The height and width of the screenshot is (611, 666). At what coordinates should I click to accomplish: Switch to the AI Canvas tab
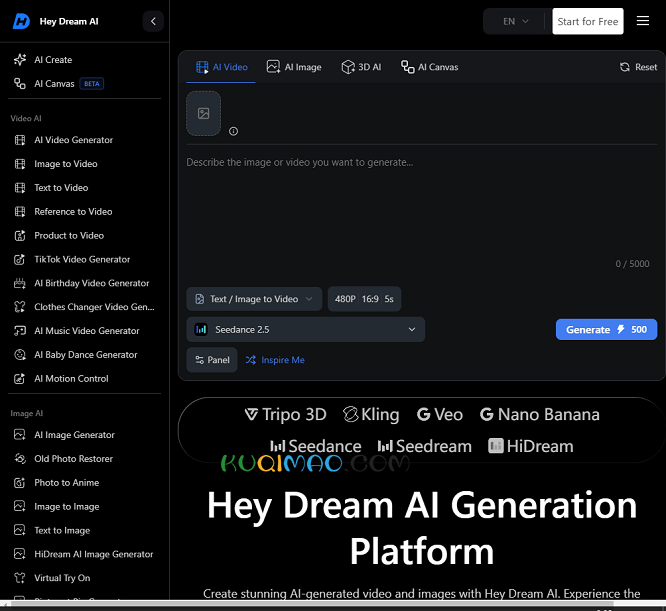pyautogui.click(x=429, y=67)
